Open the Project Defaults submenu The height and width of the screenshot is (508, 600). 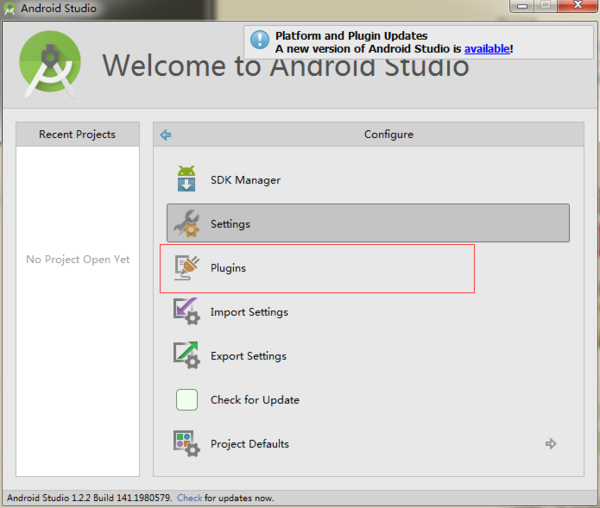point(368,444)
